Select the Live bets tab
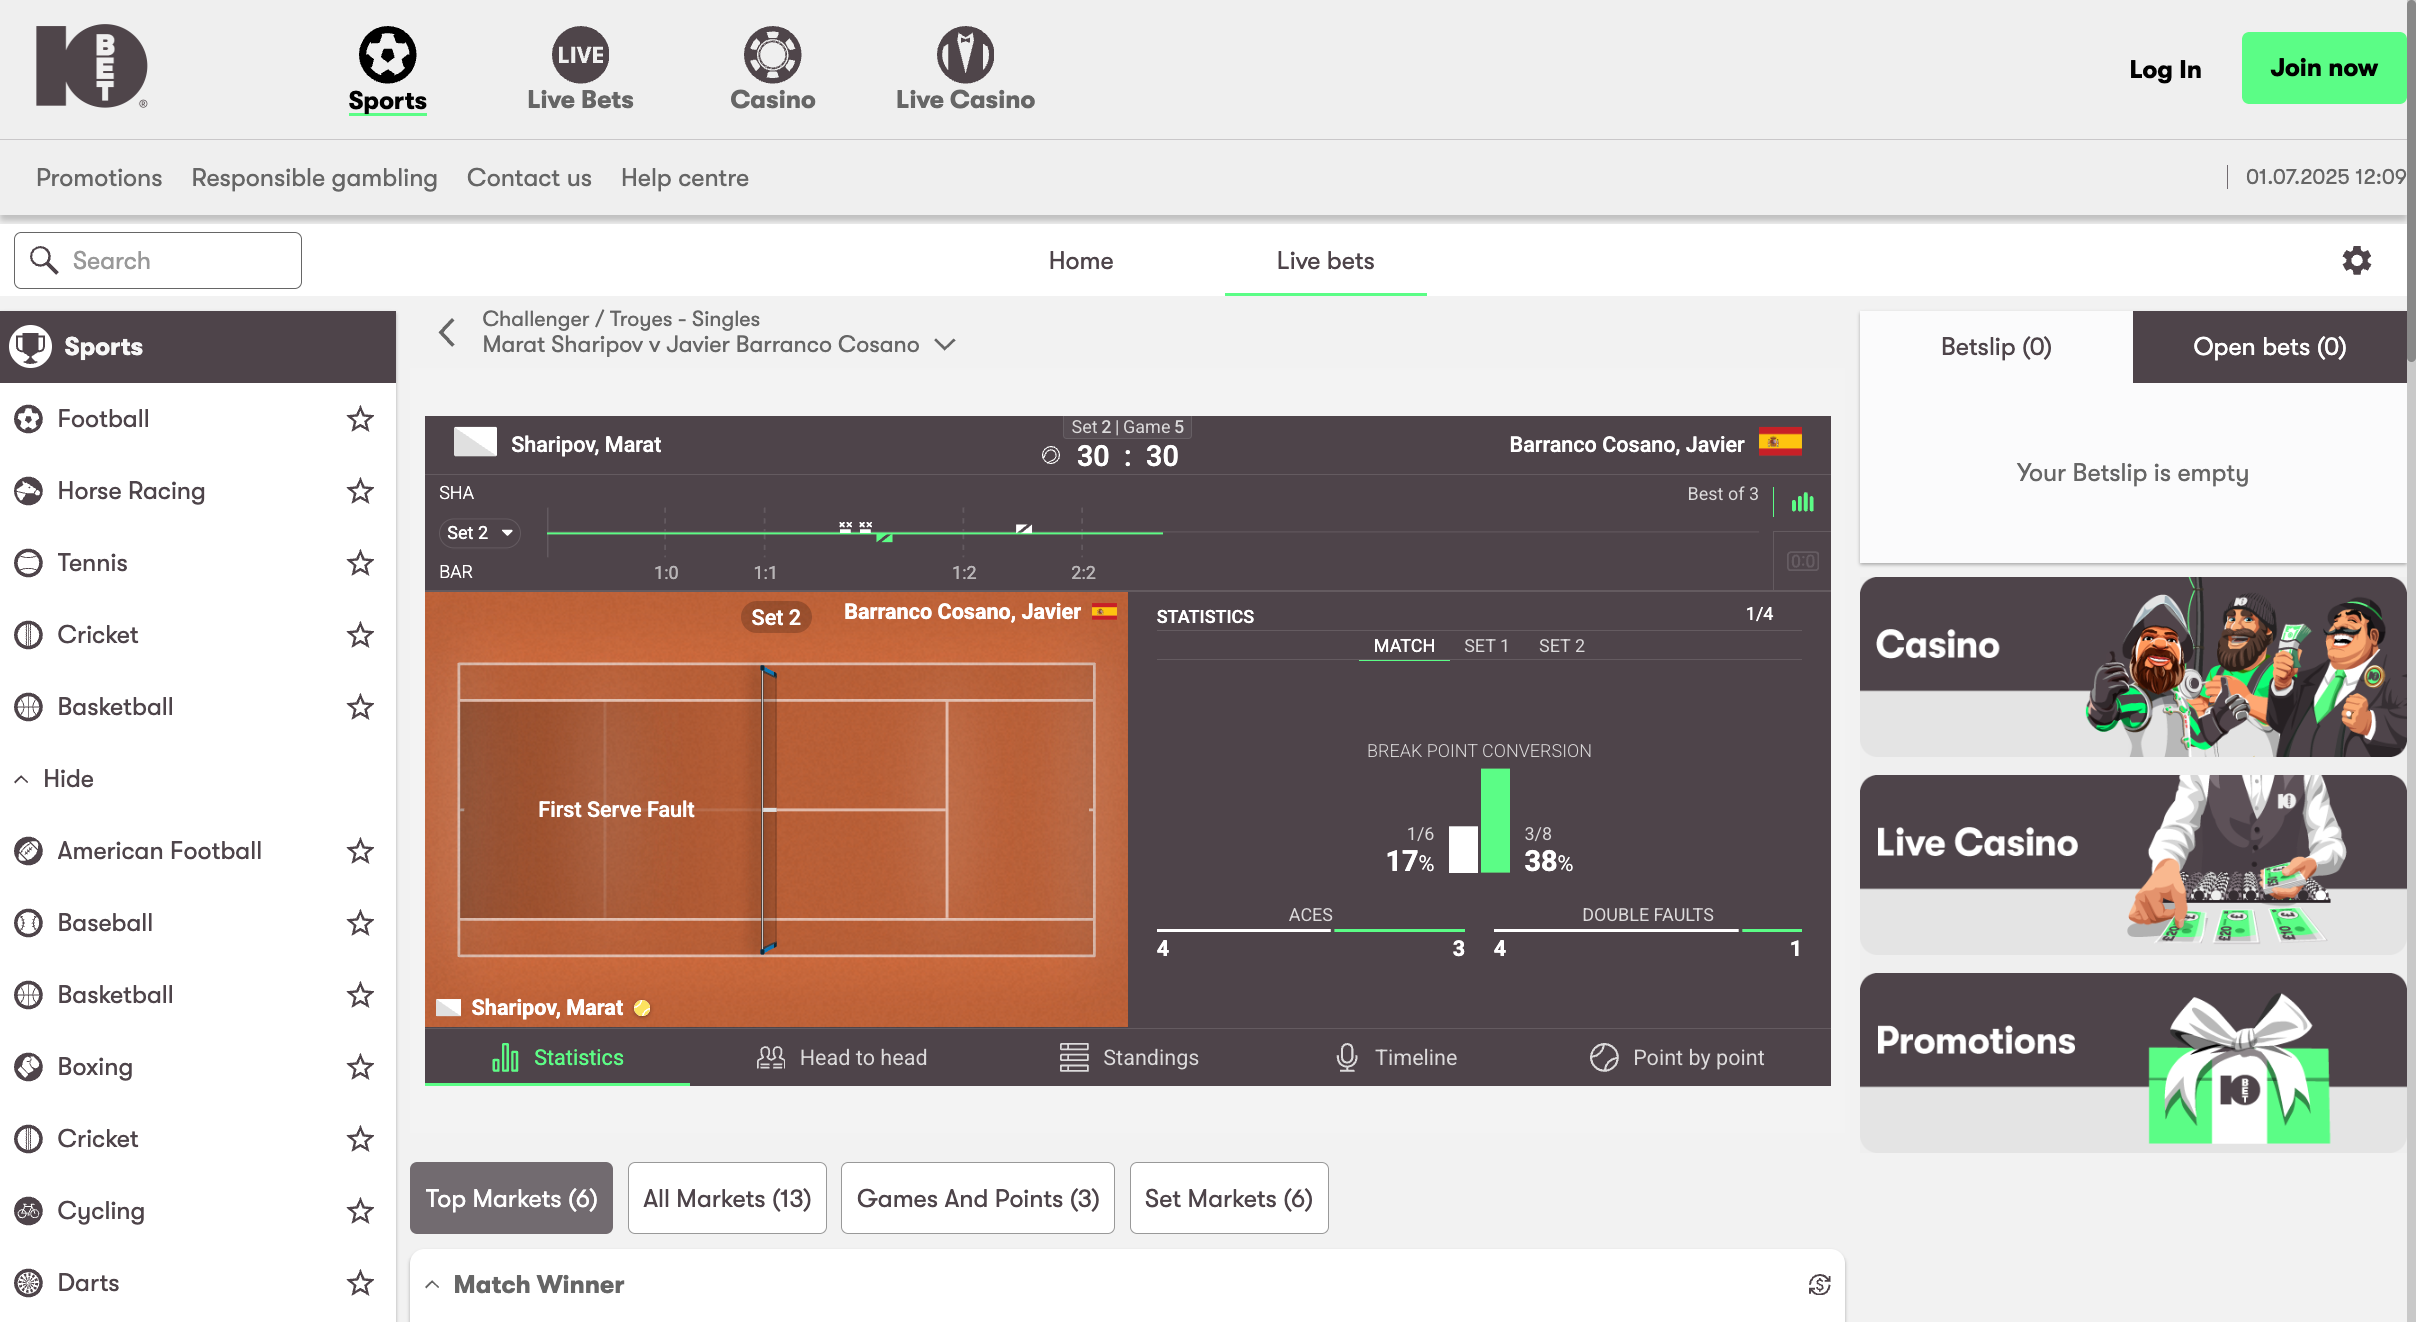Viewport: 2416px width, 1322px height. pos(1325,261)
